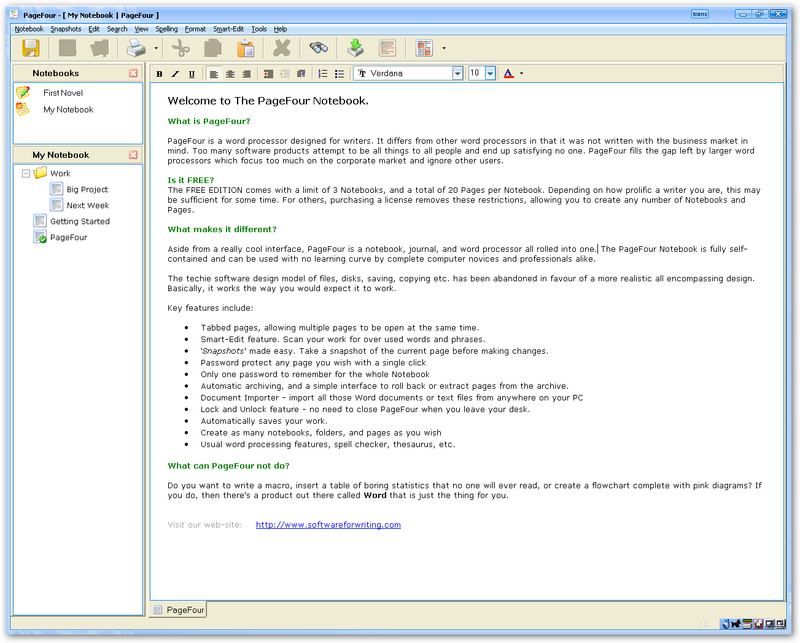Toggle the numbered list
The image size is (800, 643).
323,74
